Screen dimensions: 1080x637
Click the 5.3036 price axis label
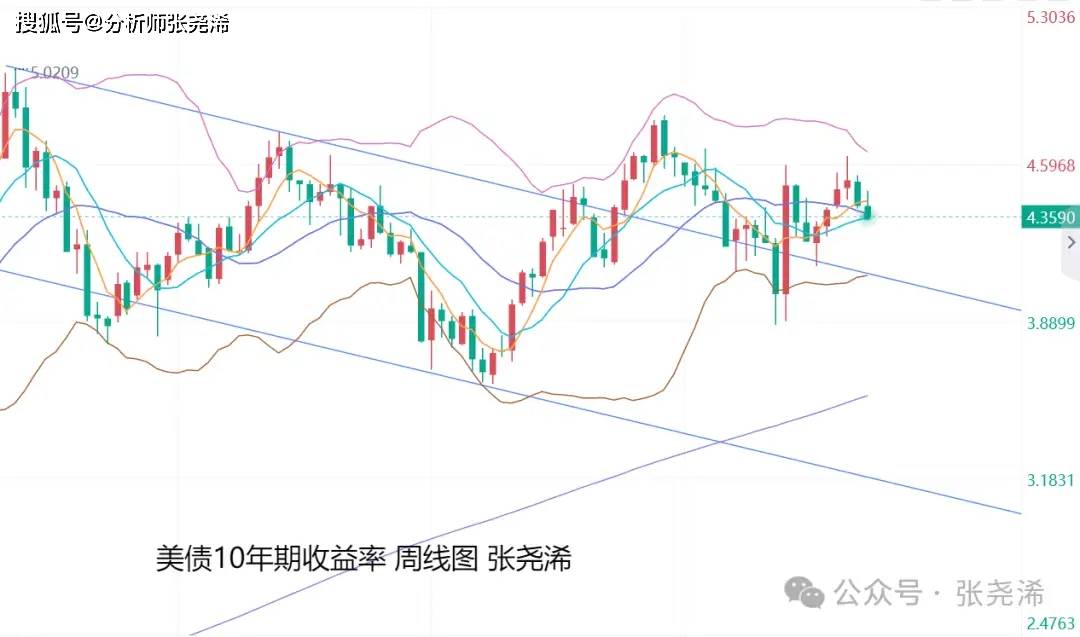tap(1050, 17)
